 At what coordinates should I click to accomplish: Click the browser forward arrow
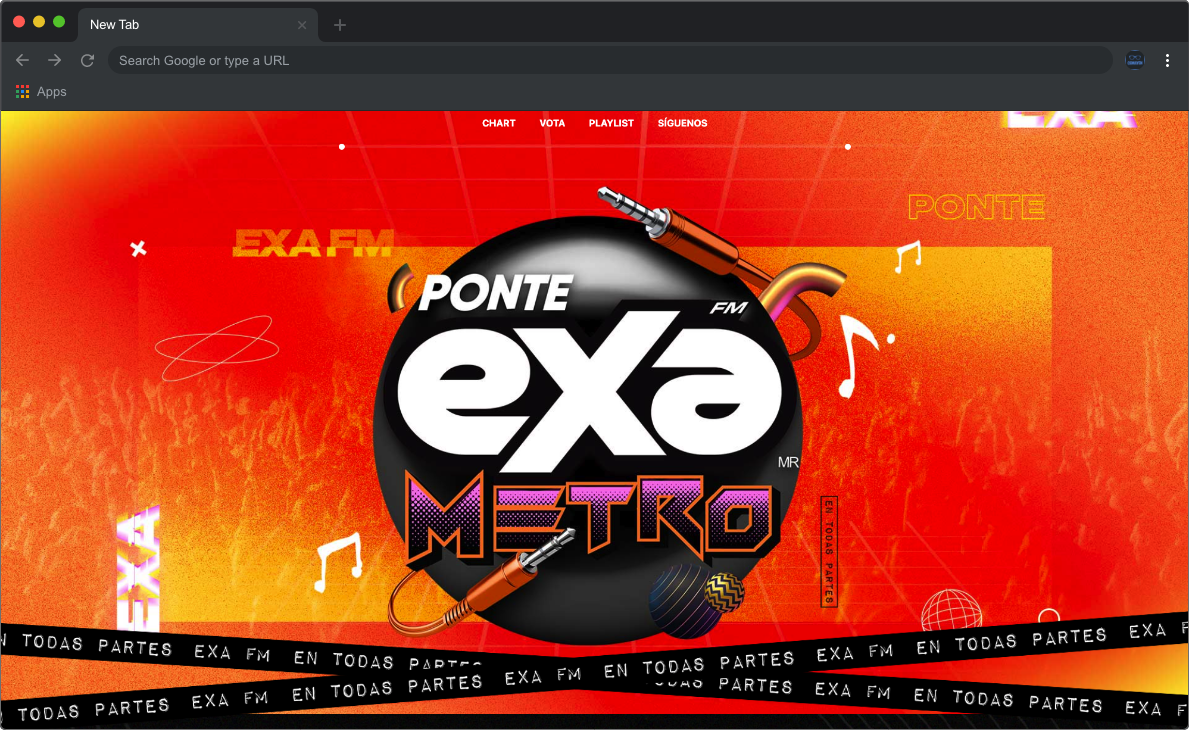55,60
